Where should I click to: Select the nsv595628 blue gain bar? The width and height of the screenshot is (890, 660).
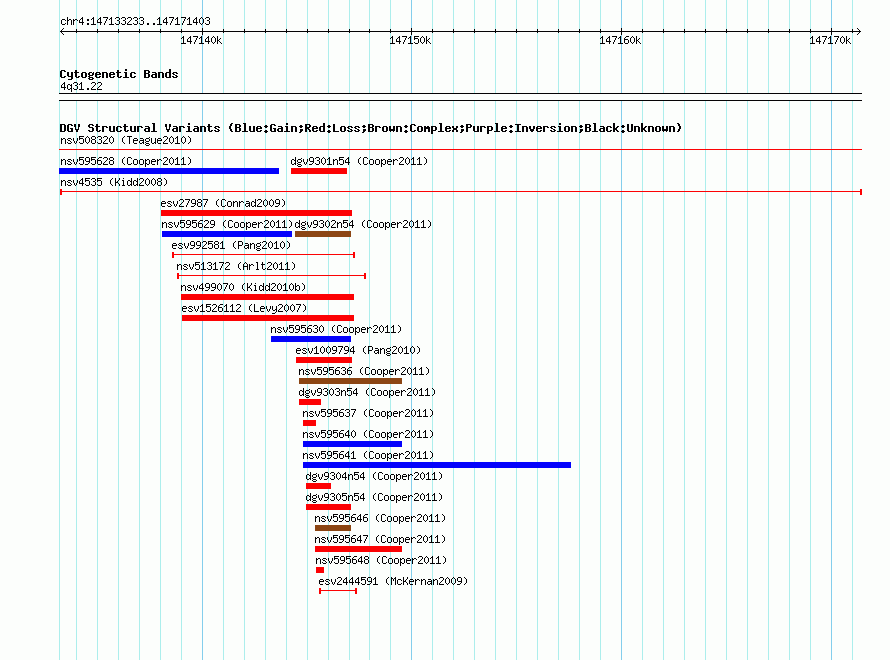169,171
